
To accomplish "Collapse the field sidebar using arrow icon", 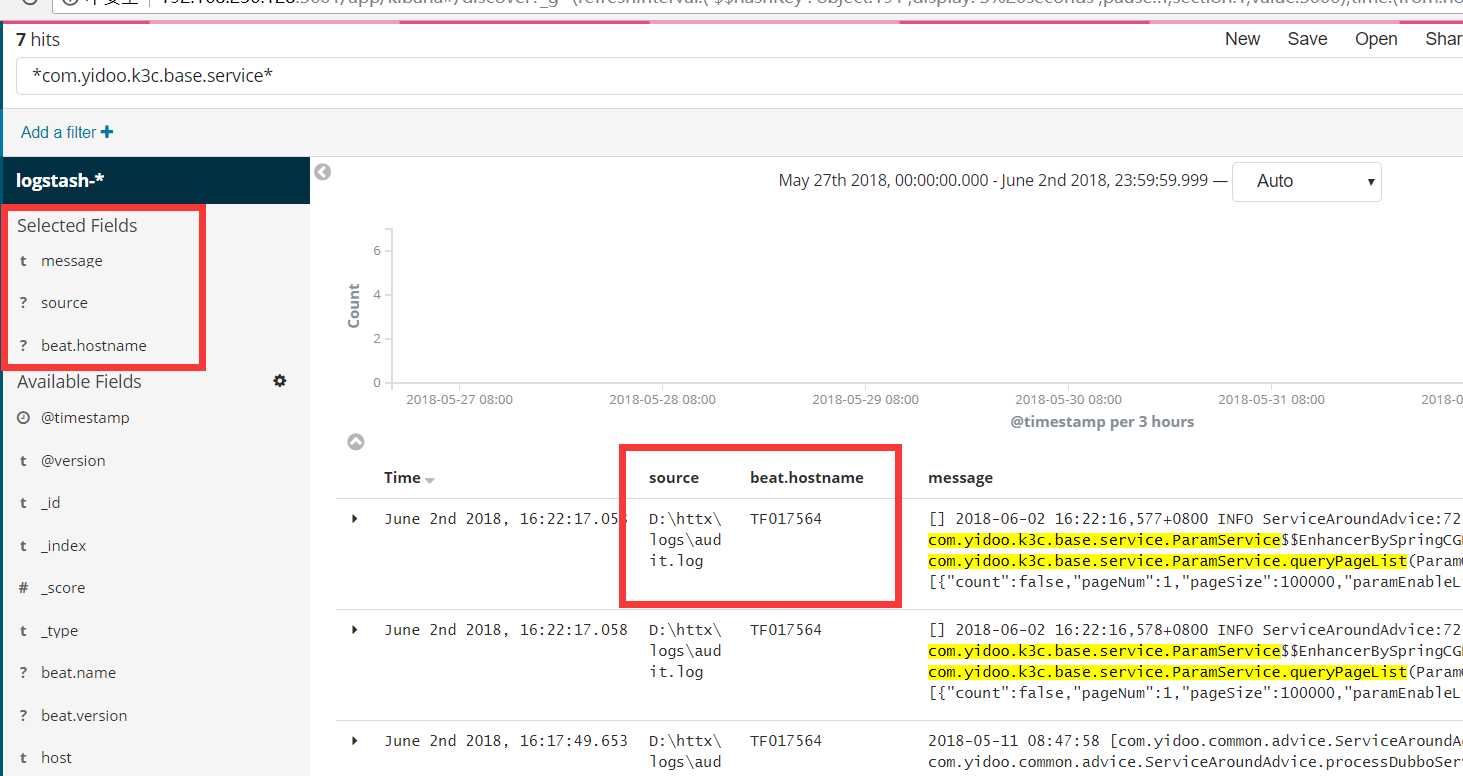I will (322, 172).
